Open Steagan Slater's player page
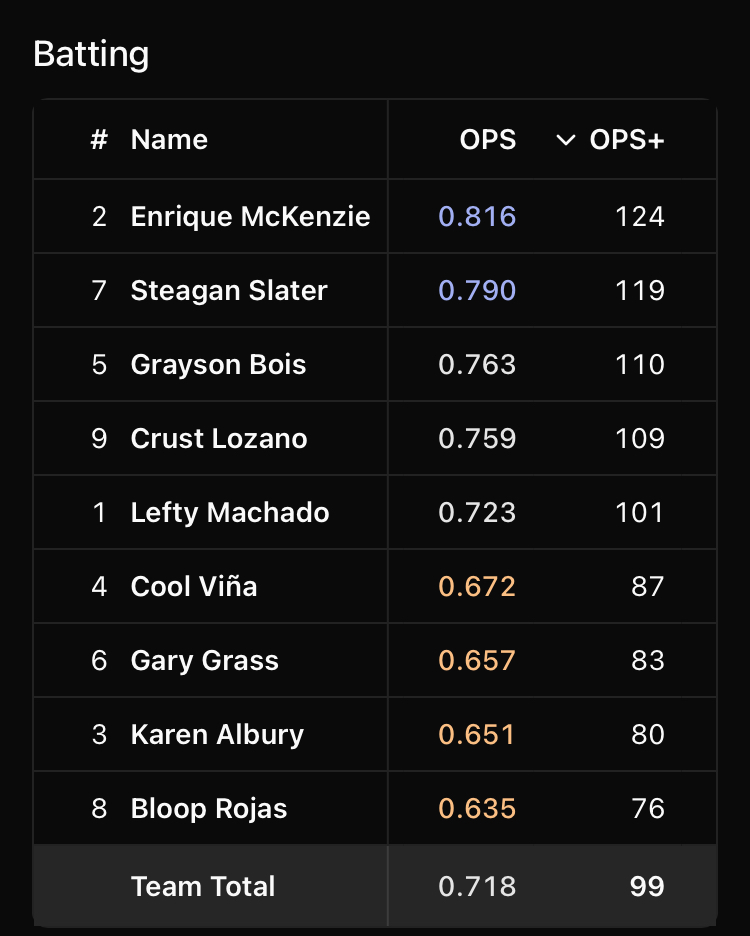This screenshot has height=936, width=750. [229, 290]
